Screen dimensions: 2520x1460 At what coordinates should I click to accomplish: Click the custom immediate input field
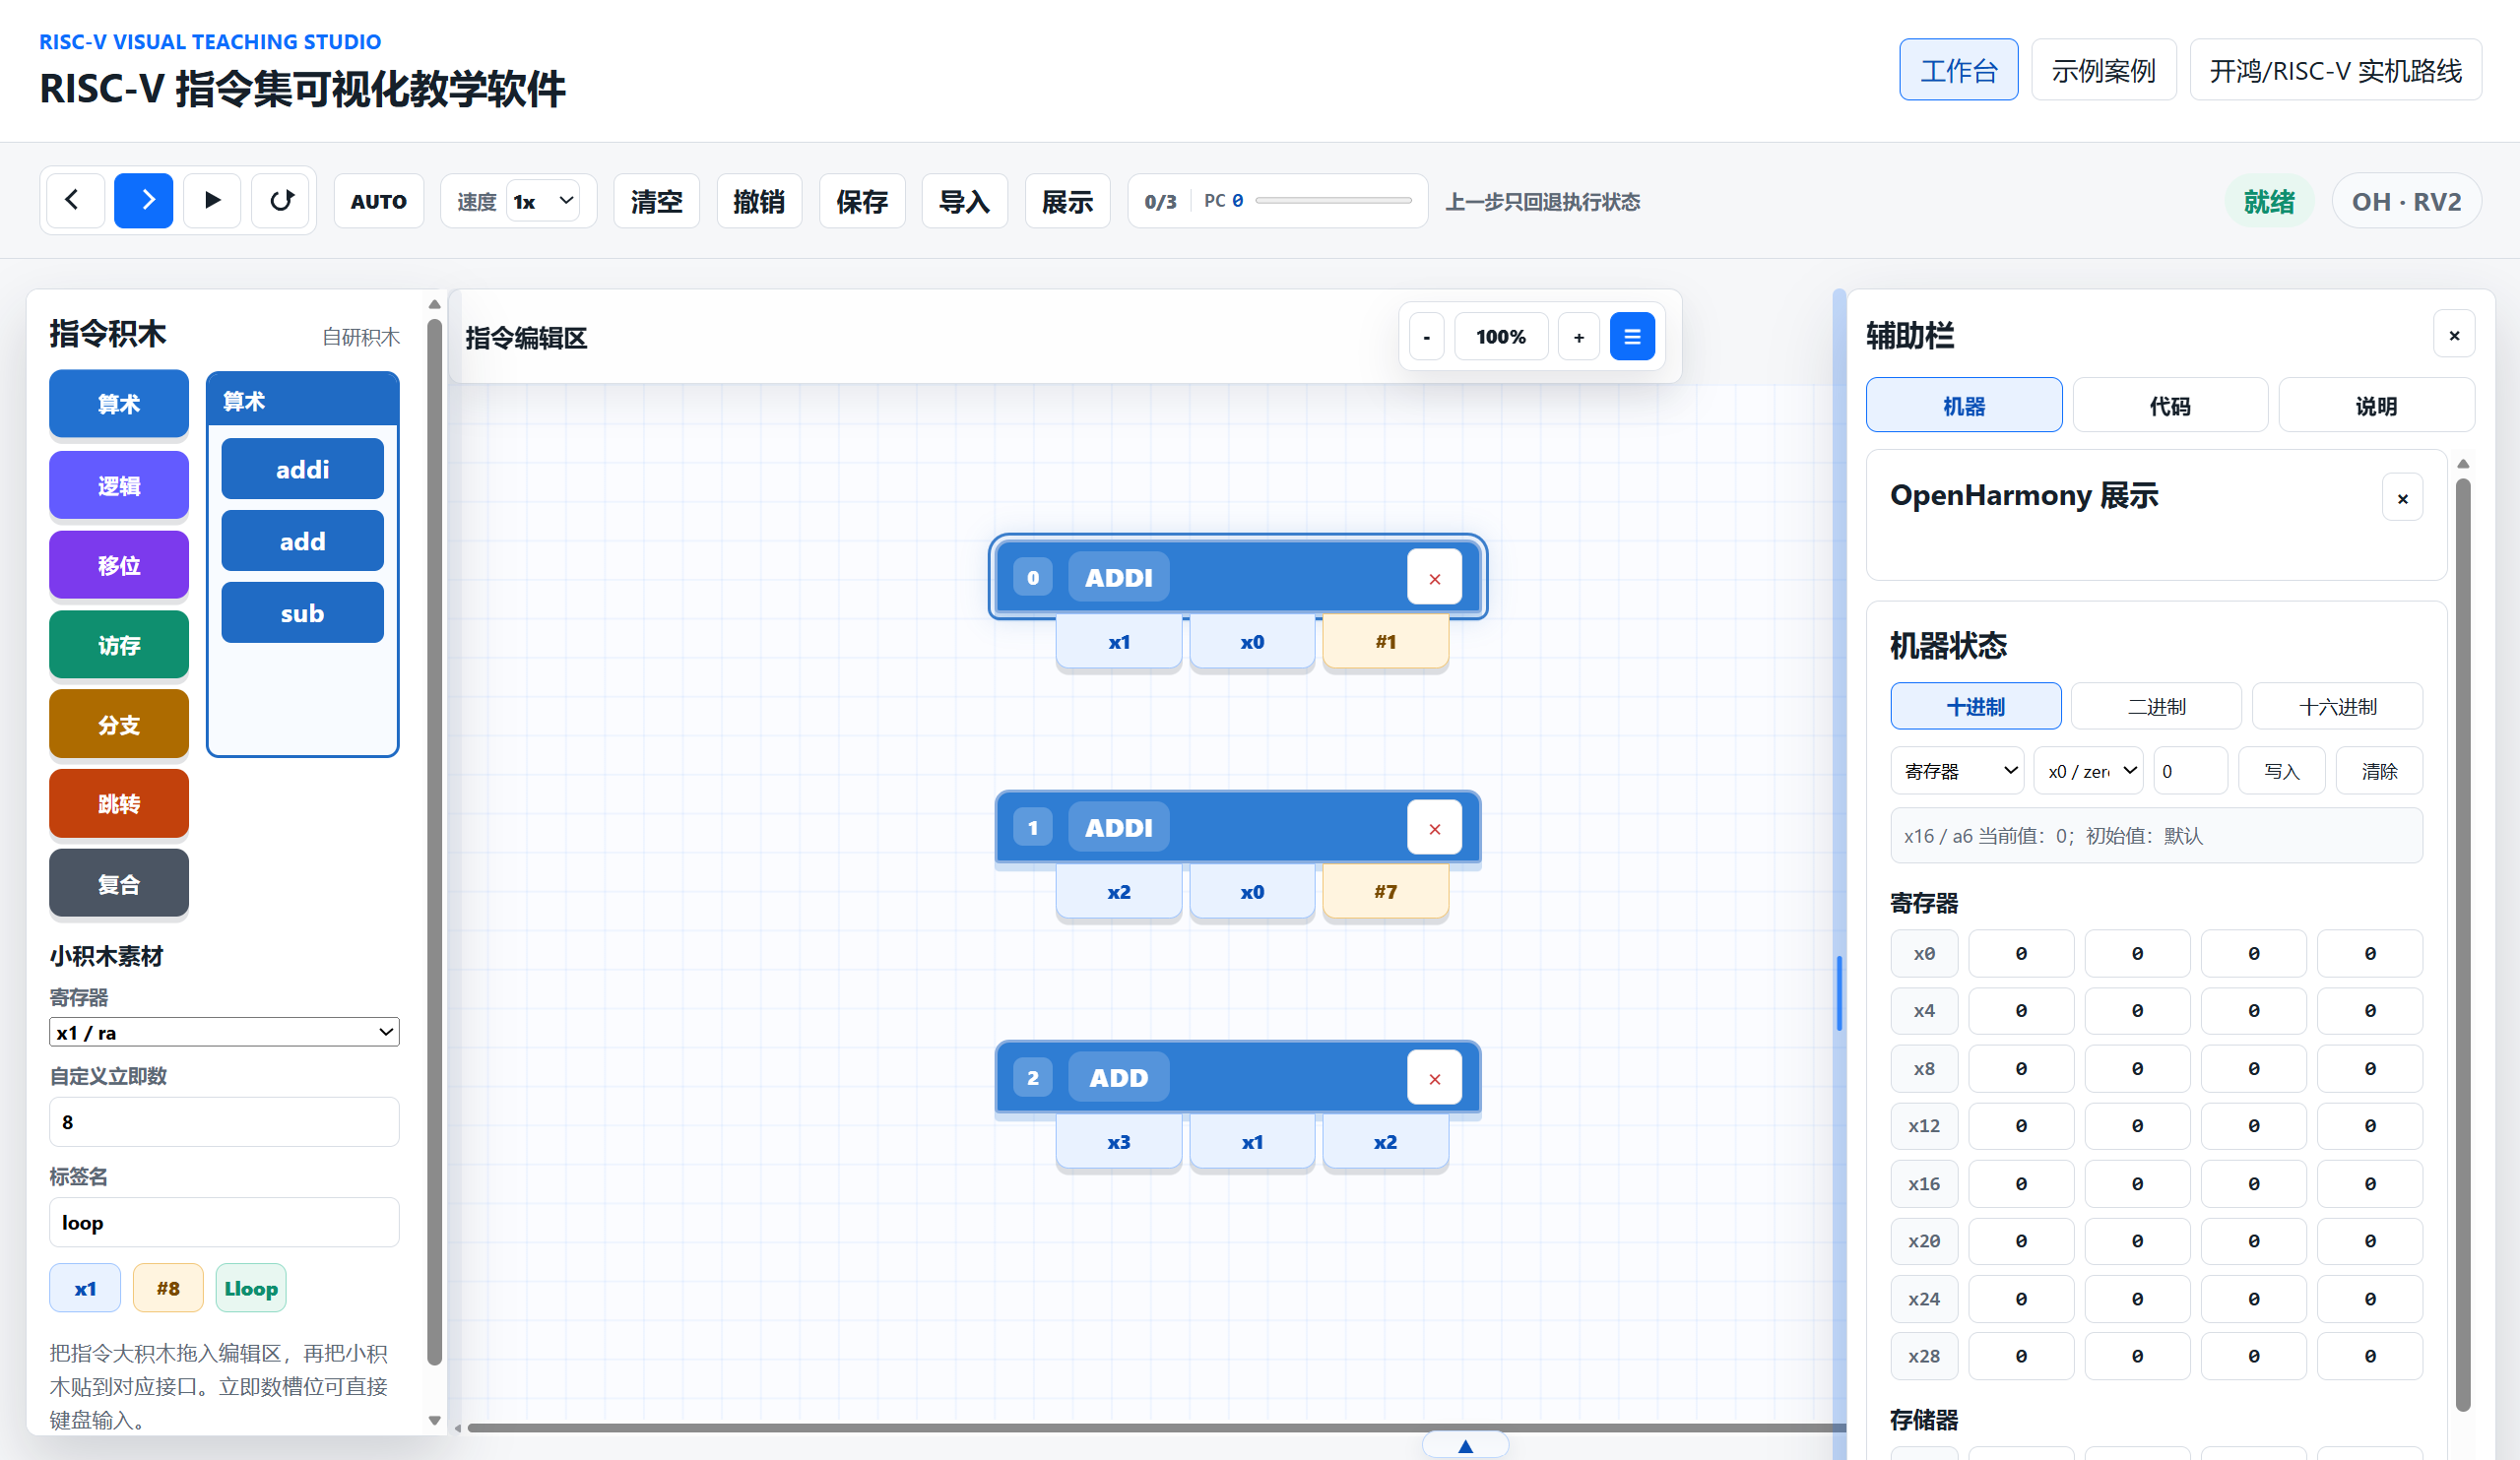[x=224, y=1122]
